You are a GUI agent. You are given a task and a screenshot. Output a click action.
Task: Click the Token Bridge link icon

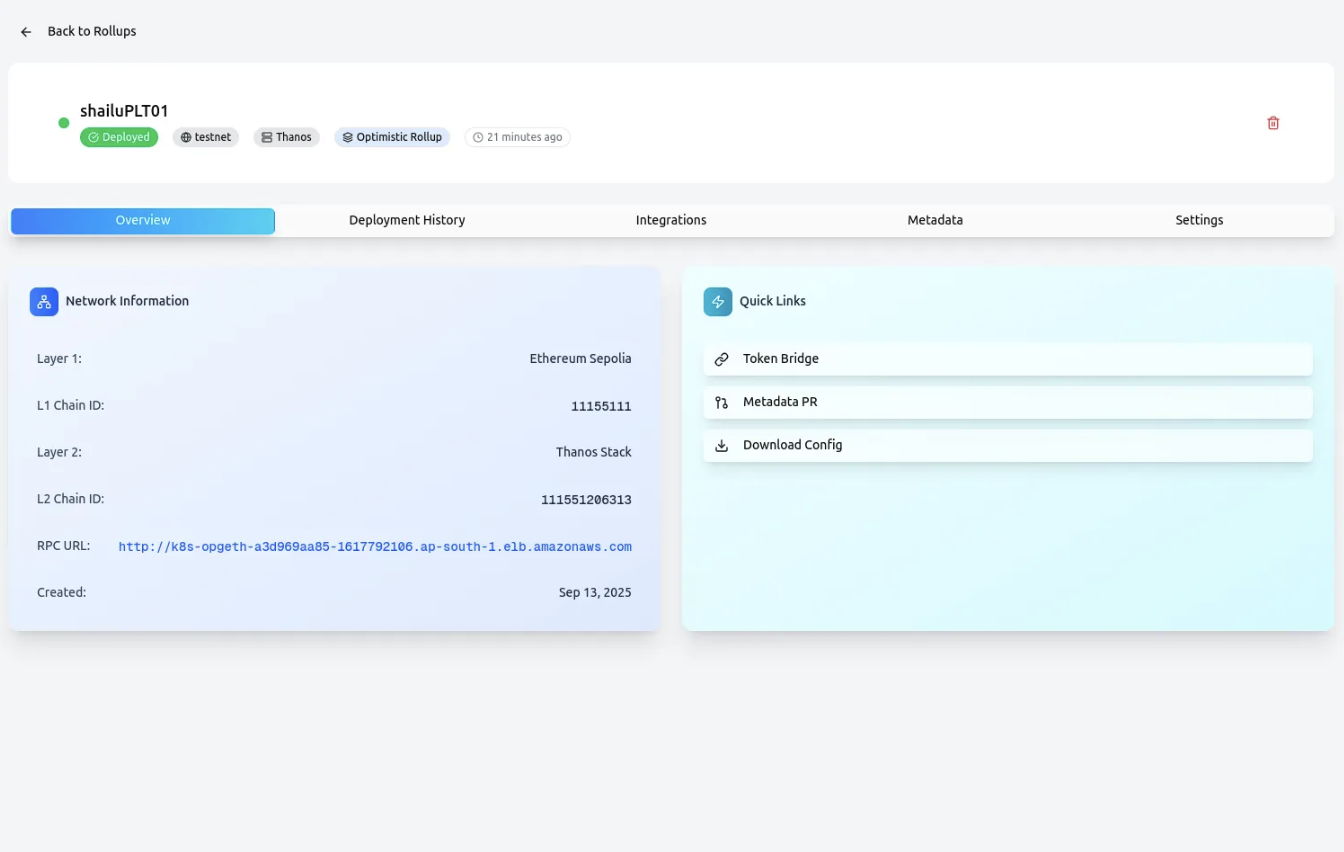coord(722,359)
